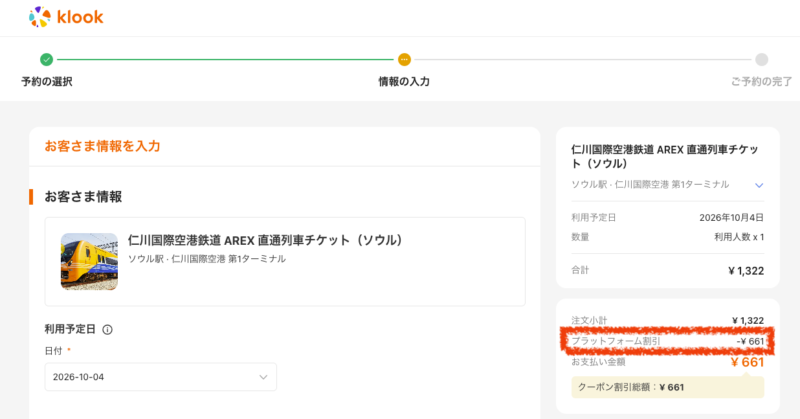Click the AREX train thumbnail image

89,261
